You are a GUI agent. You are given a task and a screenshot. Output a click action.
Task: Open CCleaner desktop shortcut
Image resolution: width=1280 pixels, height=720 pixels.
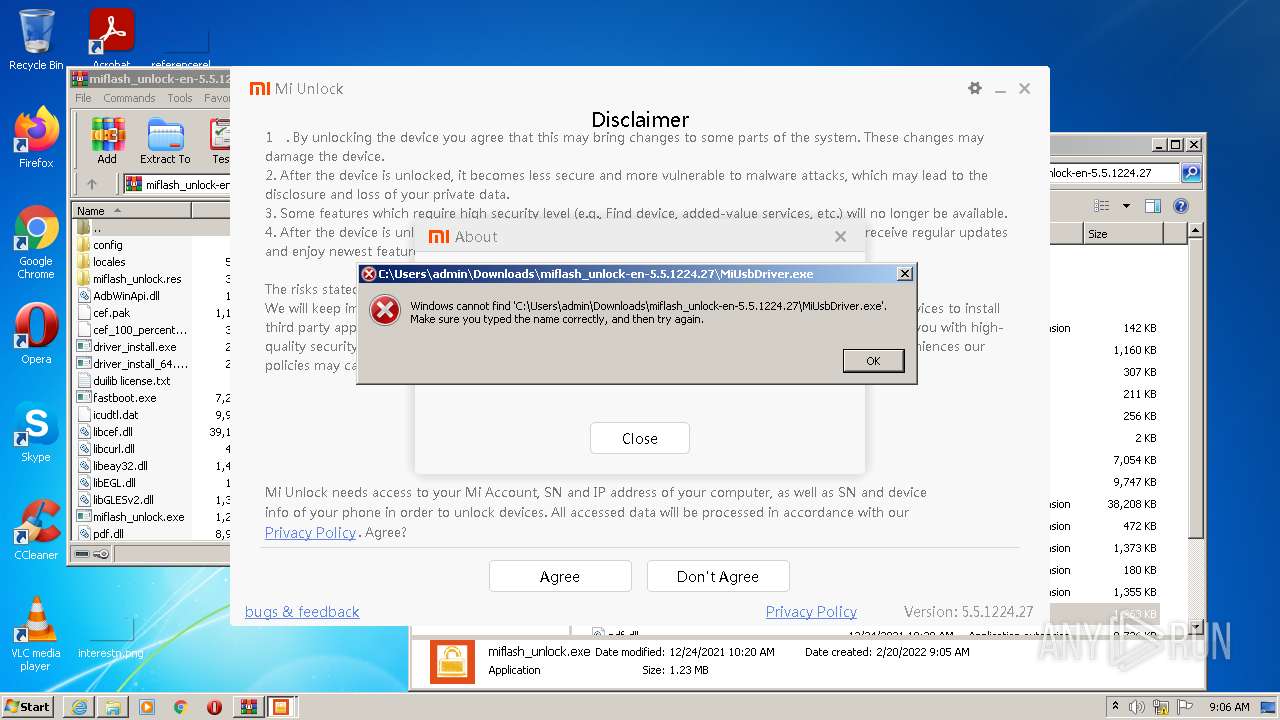point(36,530)
